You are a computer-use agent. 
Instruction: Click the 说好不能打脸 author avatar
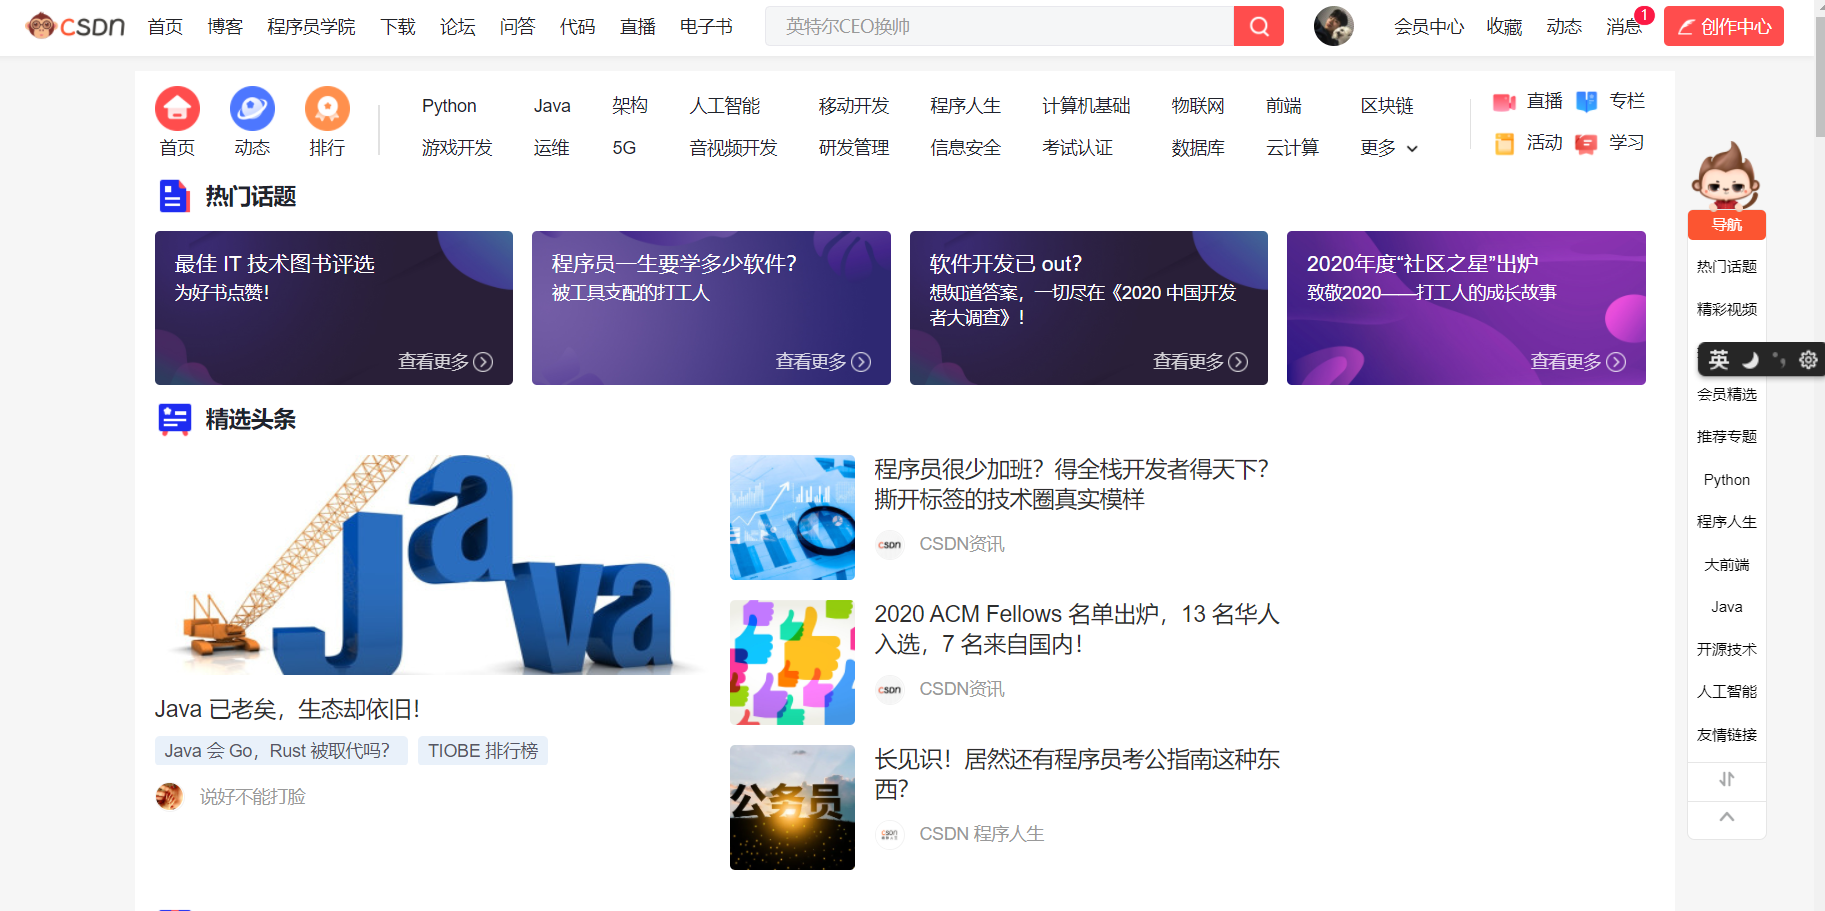[169, 796]
